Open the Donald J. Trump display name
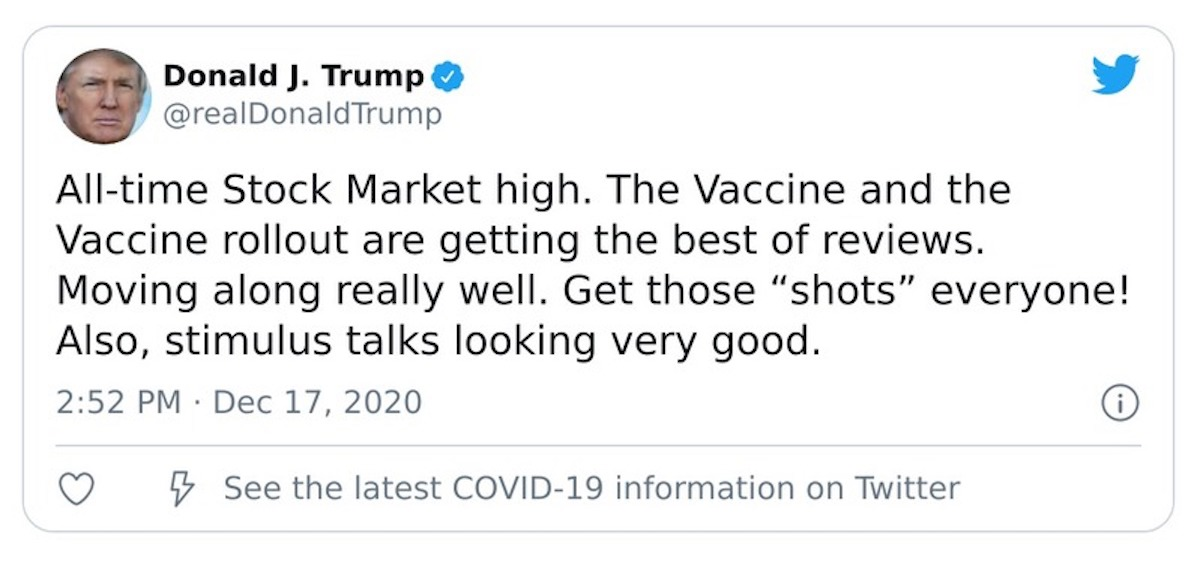Screen dimensions: 1200x562 click(x=293, y=76)
